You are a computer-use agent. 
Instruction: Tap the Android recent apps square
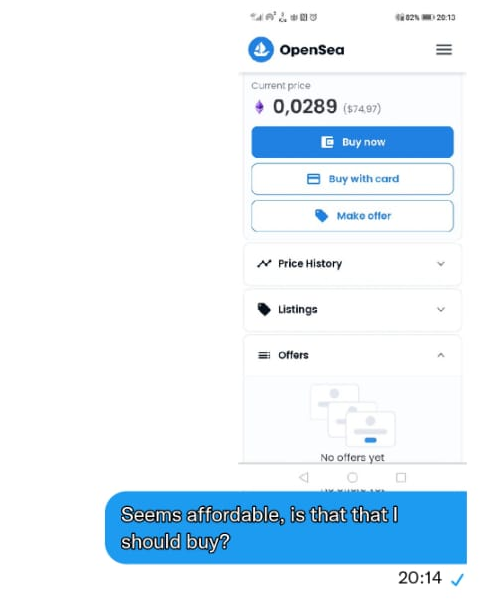(401, 477)
